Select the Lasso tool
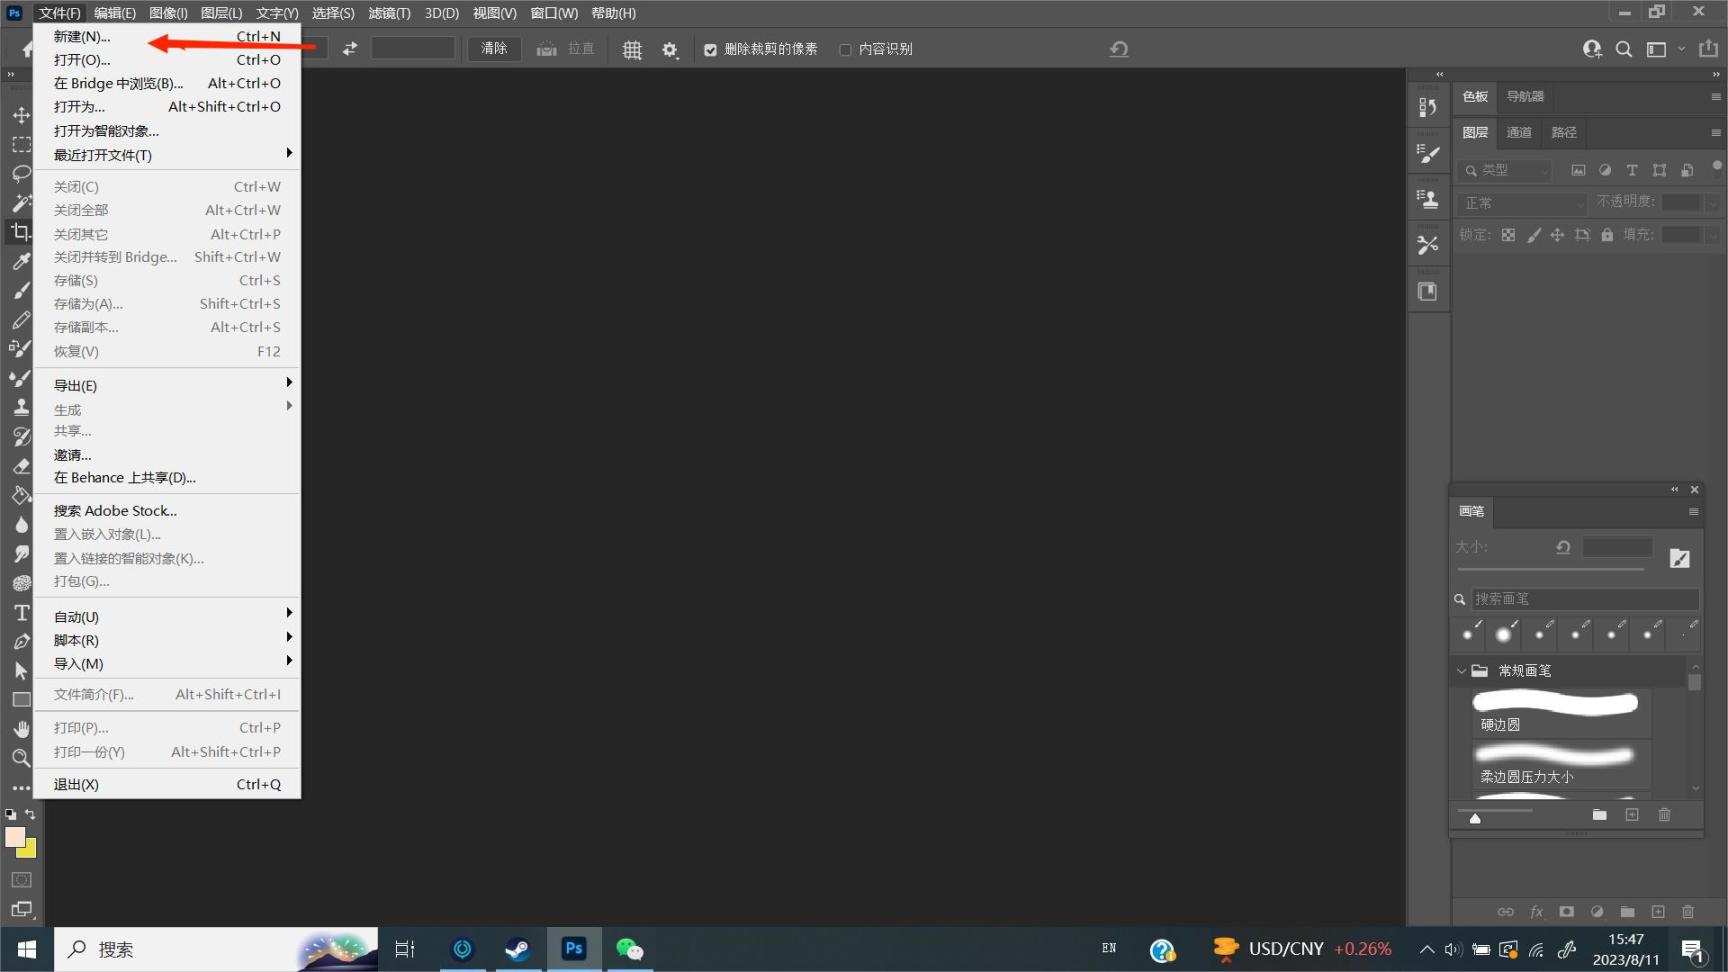The height and width of the screenshot is (972, 1728). coord(21,173)
